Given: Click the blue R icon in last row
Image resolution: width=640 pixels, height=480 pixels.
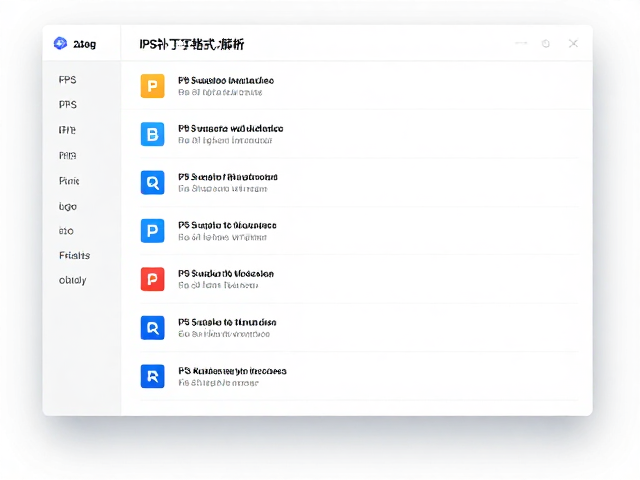Looking at the screenshot, I should (x=152, y=376).
